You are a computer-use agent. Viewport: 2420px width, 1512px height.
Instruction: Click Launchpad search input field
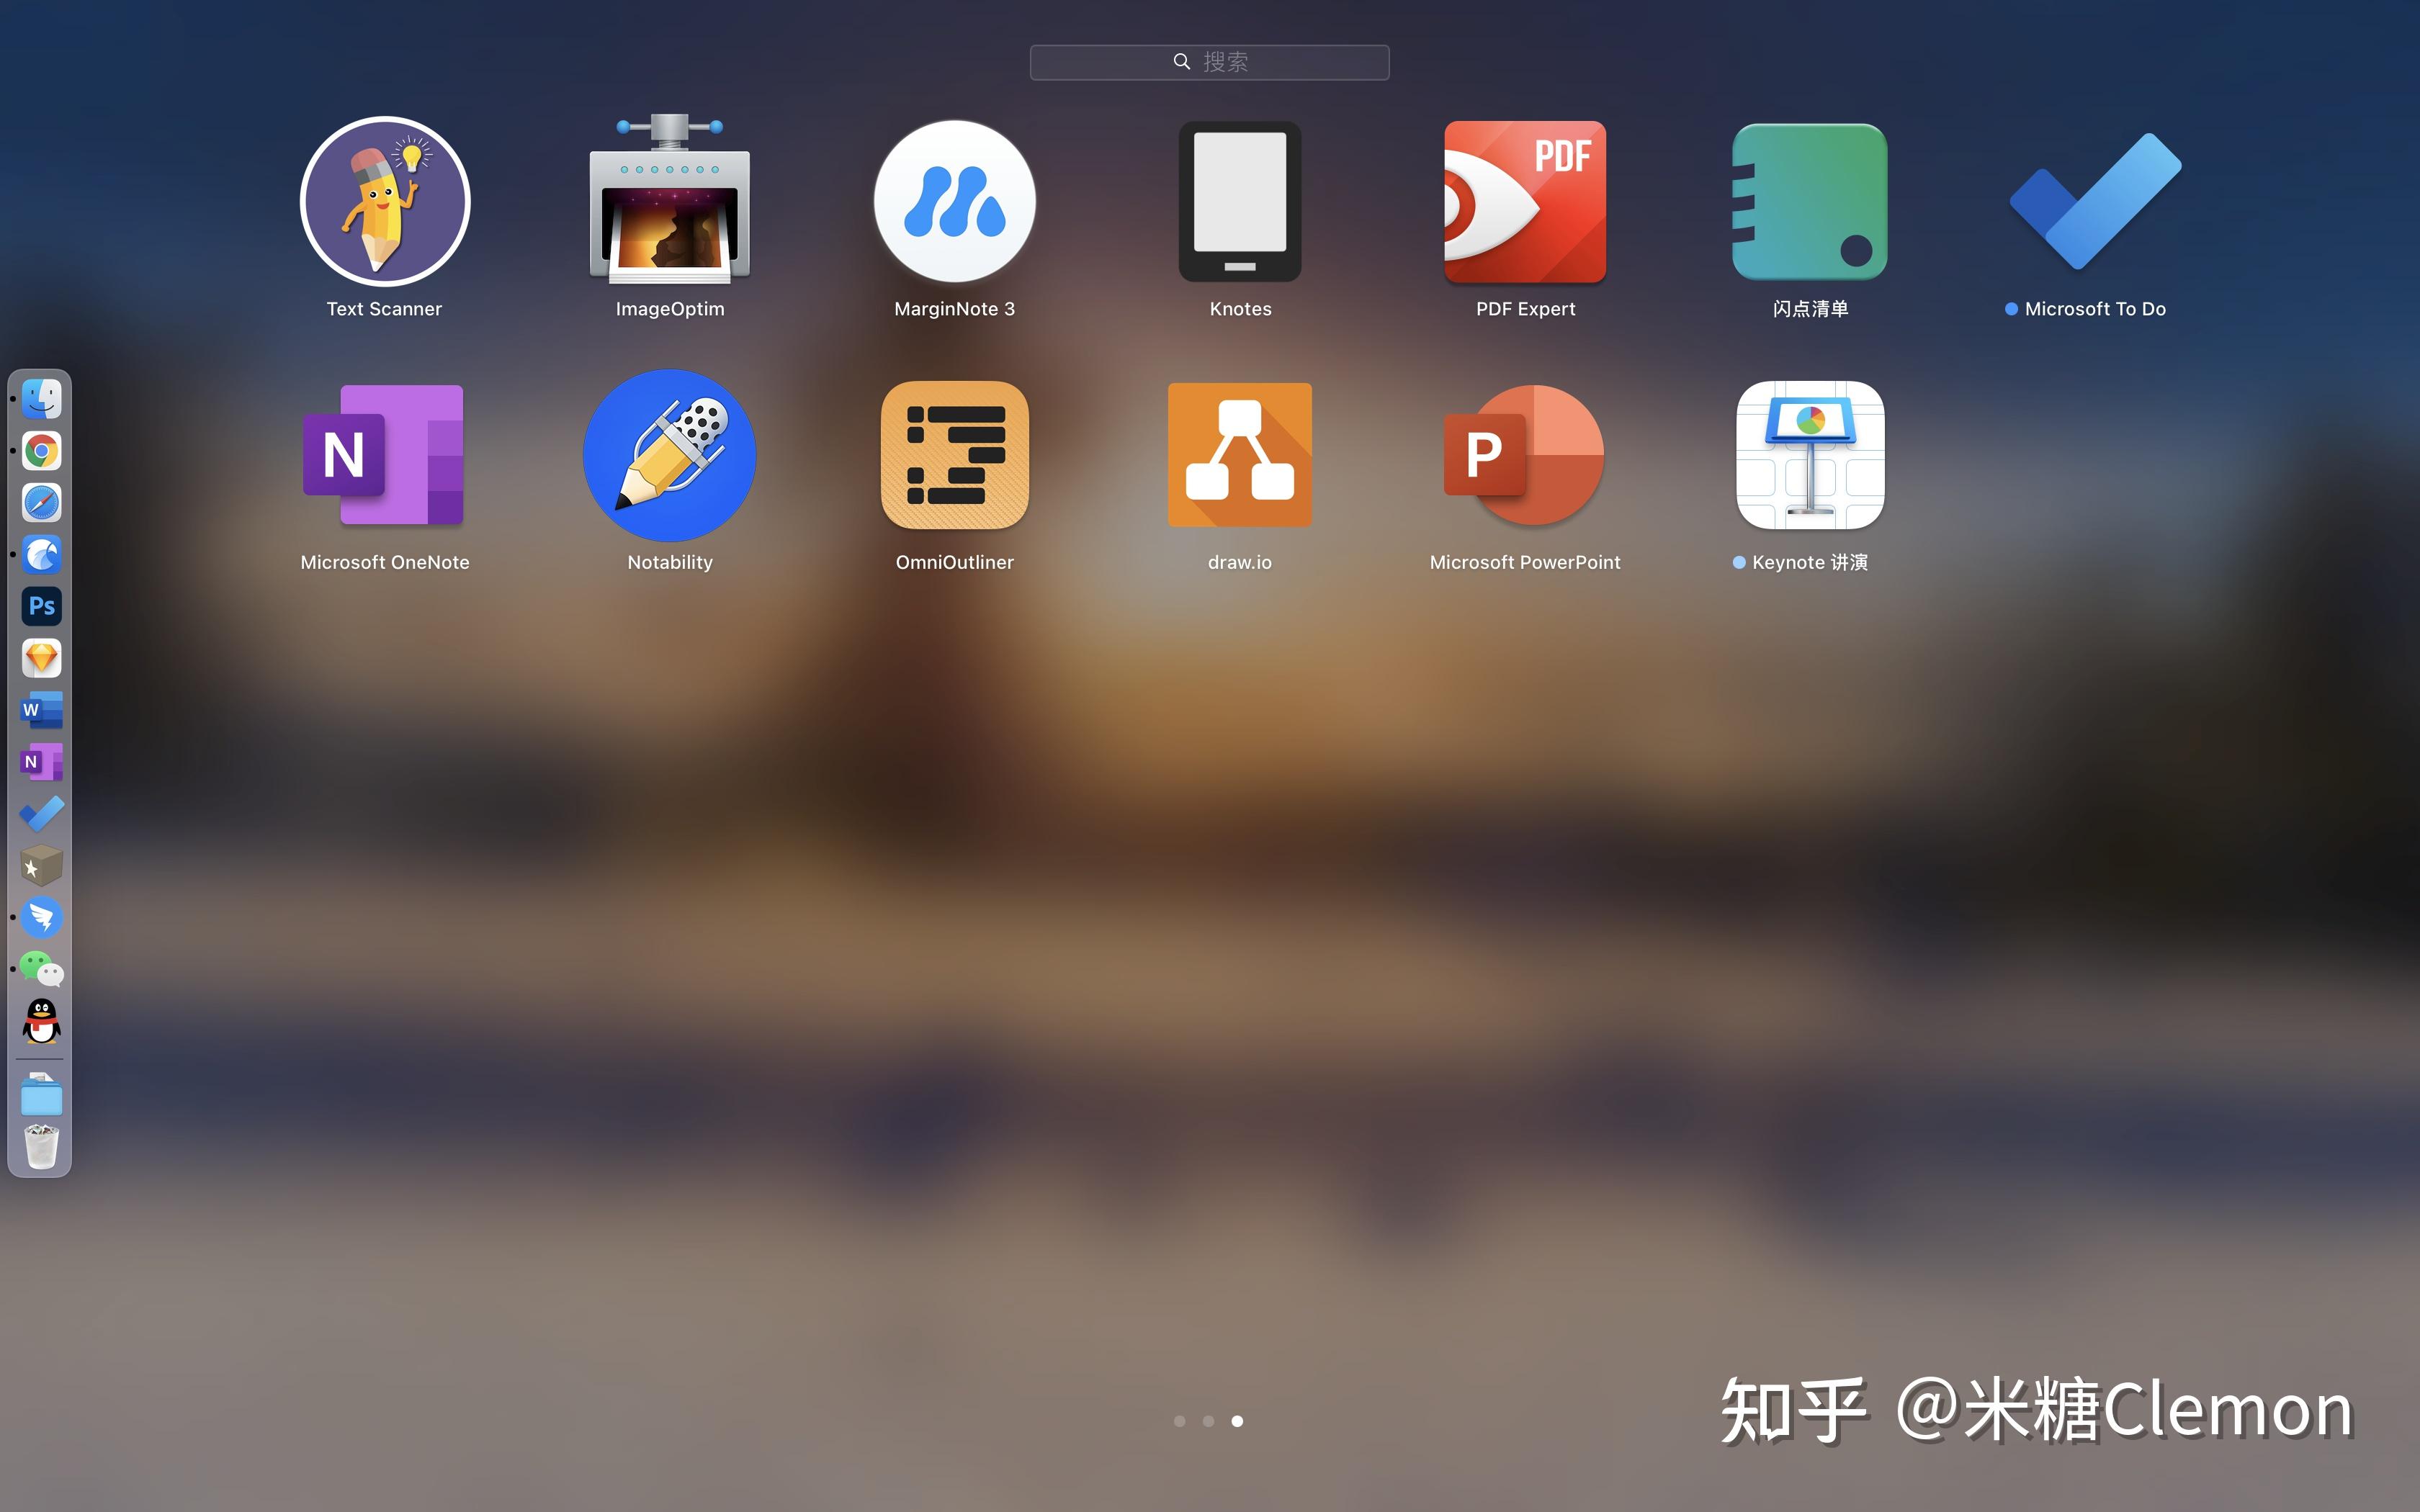1211,63
